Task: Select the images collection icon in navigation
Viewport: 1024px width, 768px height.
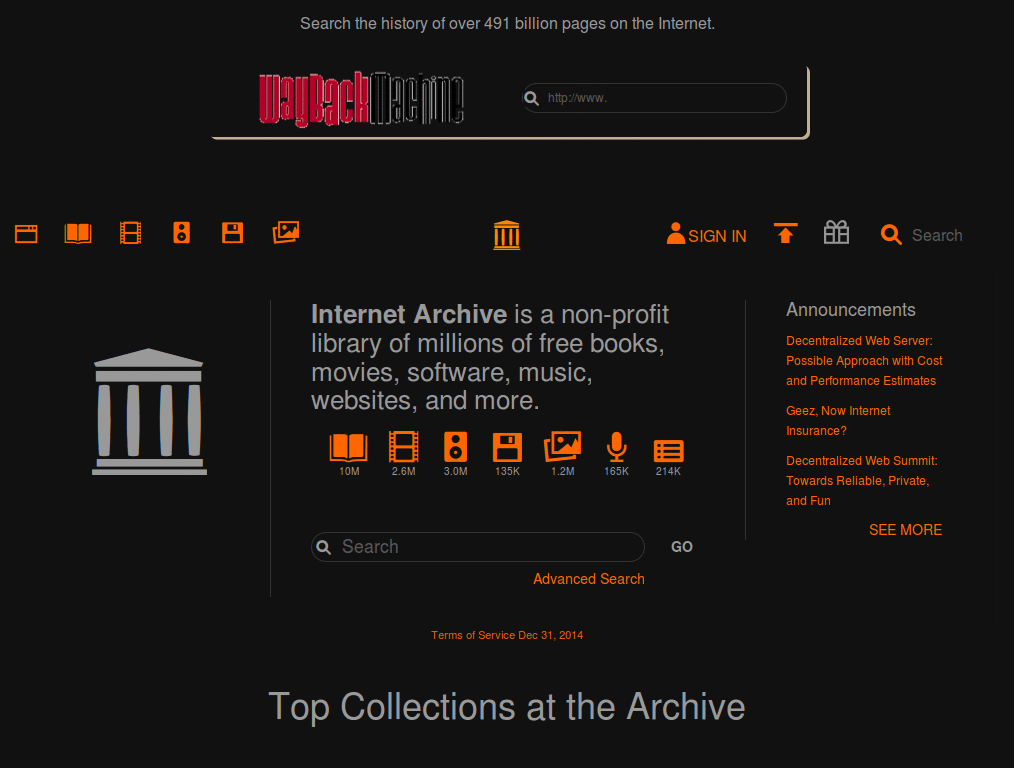Action: (x=285, y=232)
